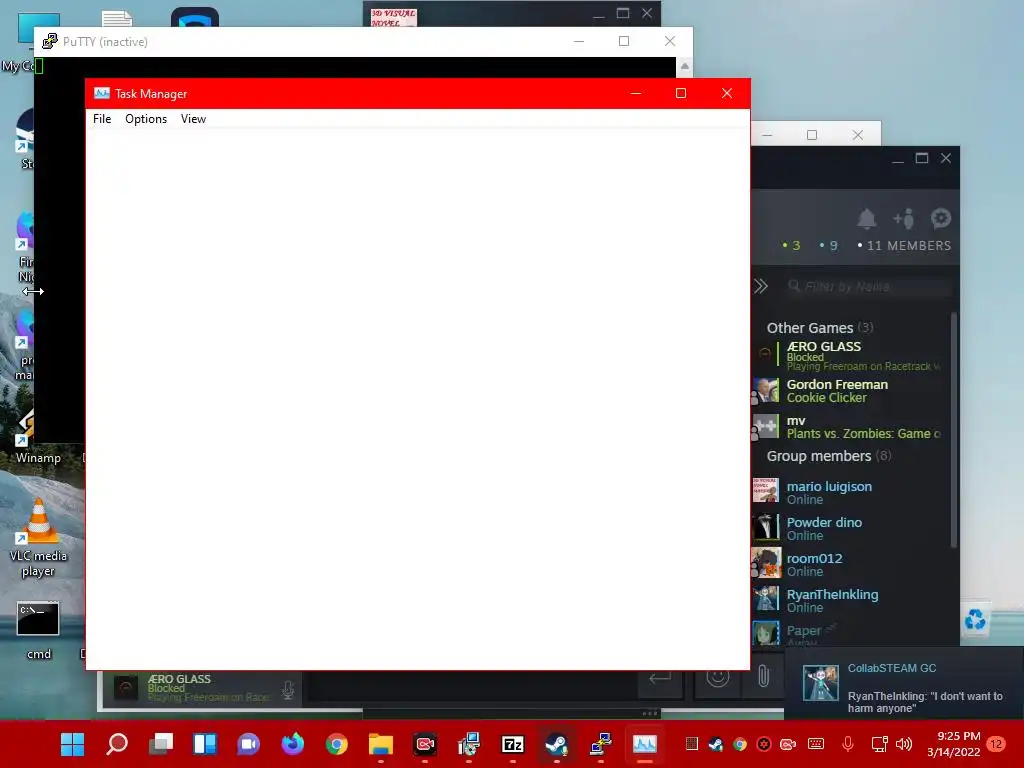Open VLC media player desktop shortcut
This screenshot has width=1024, height=768.
(38, 537)
